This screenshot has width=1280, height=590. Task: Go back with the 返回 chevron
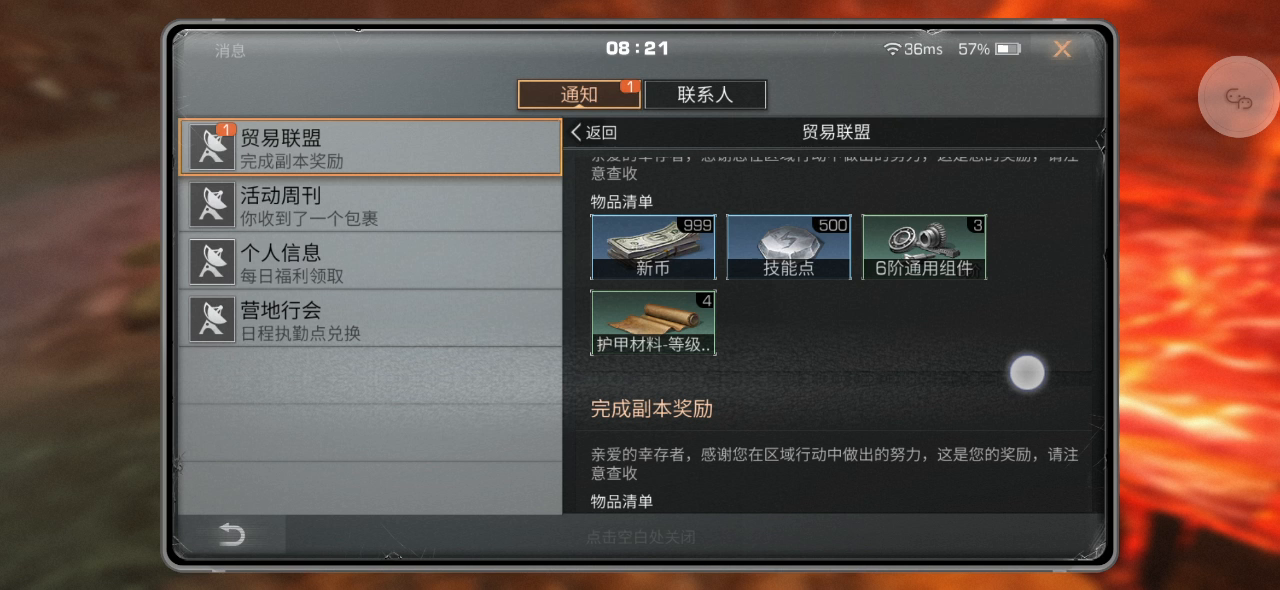[594, 133]
